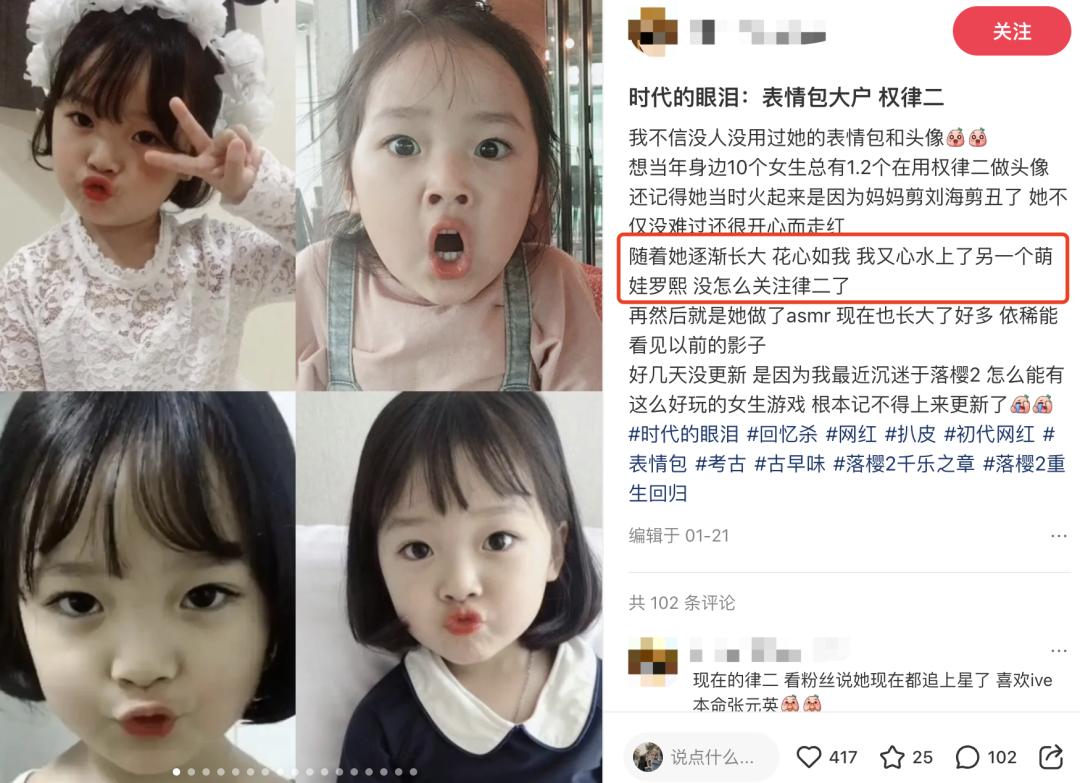The width and height of the screenshot is (1080, 783).
Task: Open post options three-dot menu
Action: coord(1059,536)
